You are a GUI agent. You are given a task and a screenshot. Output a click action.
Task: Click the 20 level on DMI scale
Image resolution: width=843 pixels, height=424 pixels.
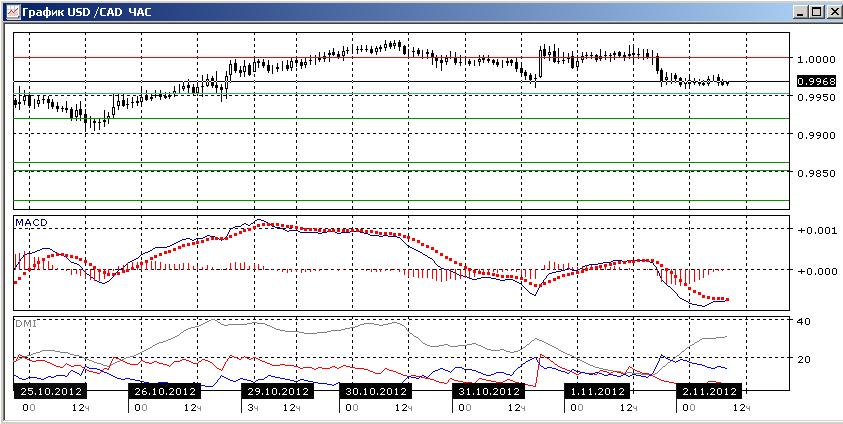point(804,360)
